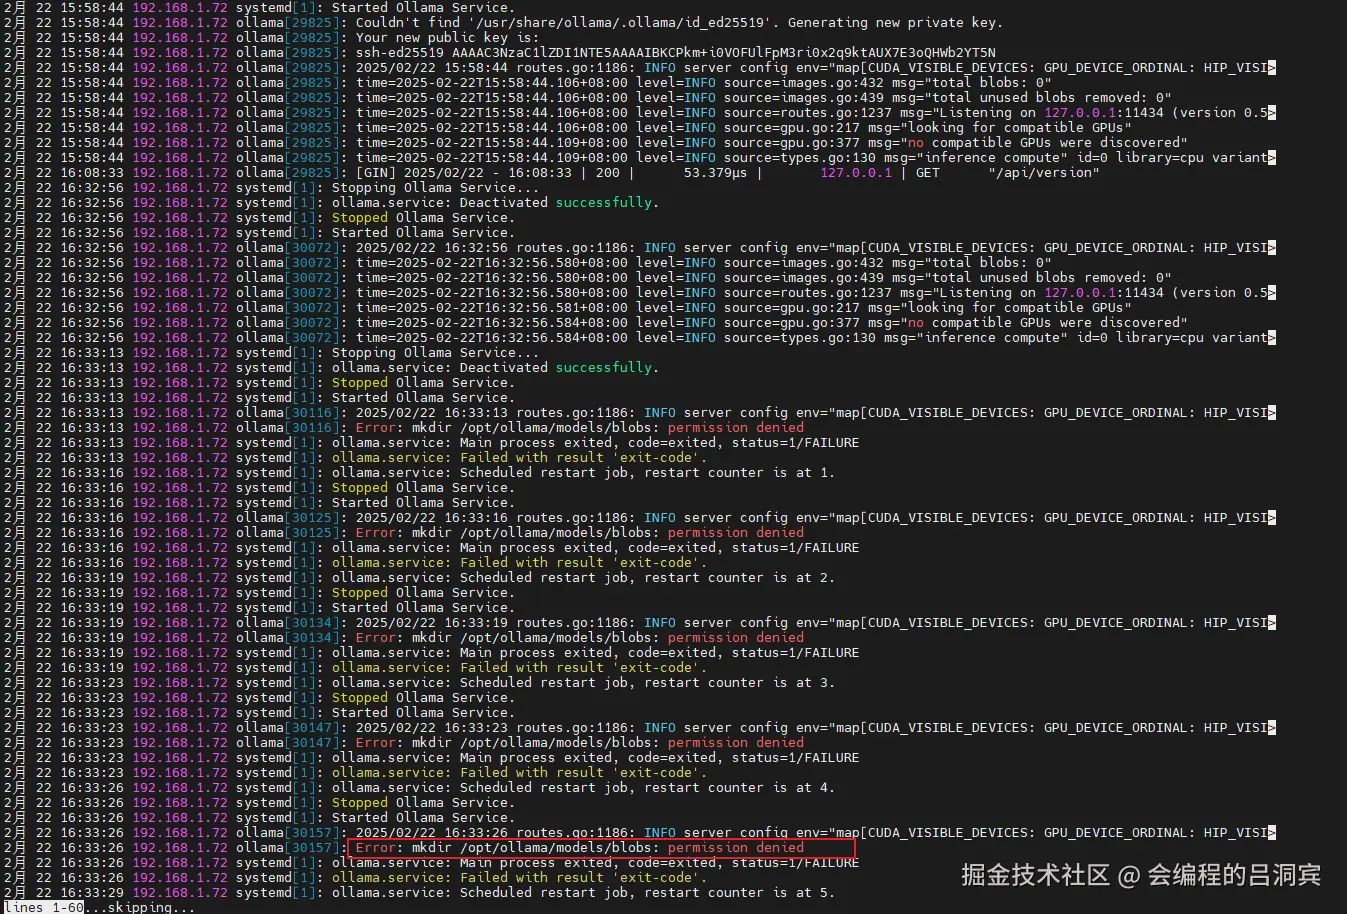
Task: Click "Stopping Ollama Service..." on the 16:33:13 line
Action: pyautogui.click(x=435, y=352)
